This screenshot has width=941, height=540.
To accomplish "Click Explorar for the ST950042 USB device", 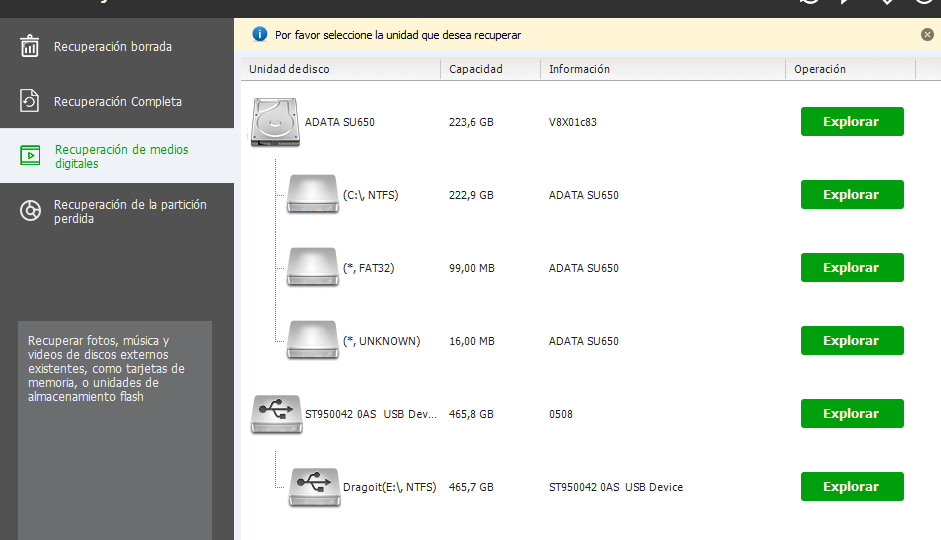I will tap(852, 413).
